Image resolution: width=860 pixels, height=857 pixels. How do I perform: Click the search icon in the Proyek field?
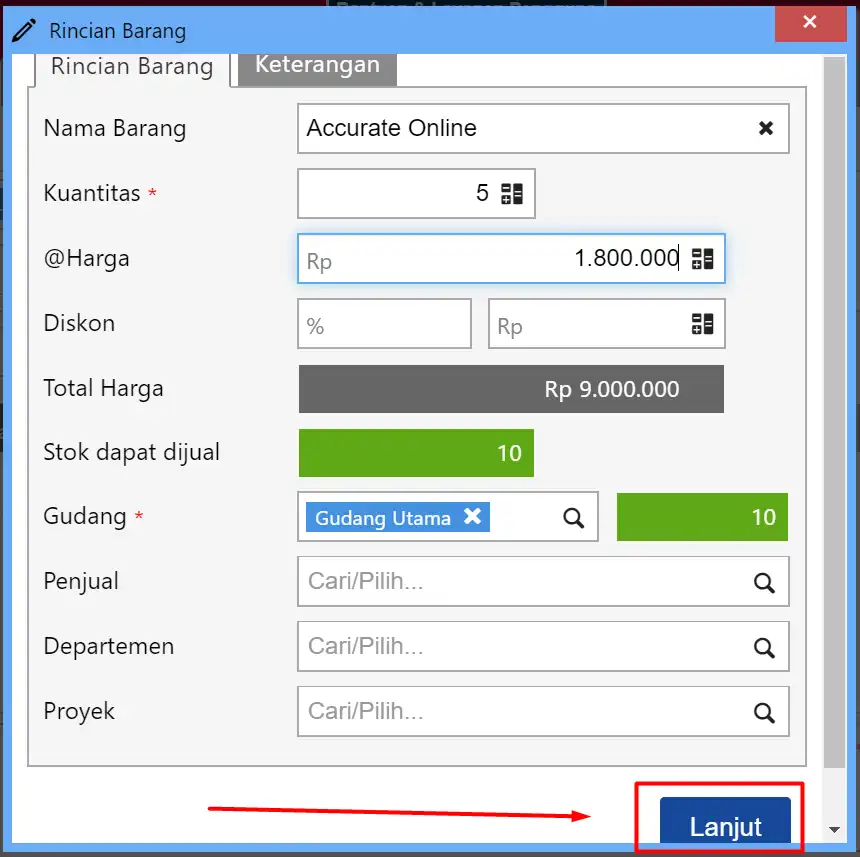(765, 712)
